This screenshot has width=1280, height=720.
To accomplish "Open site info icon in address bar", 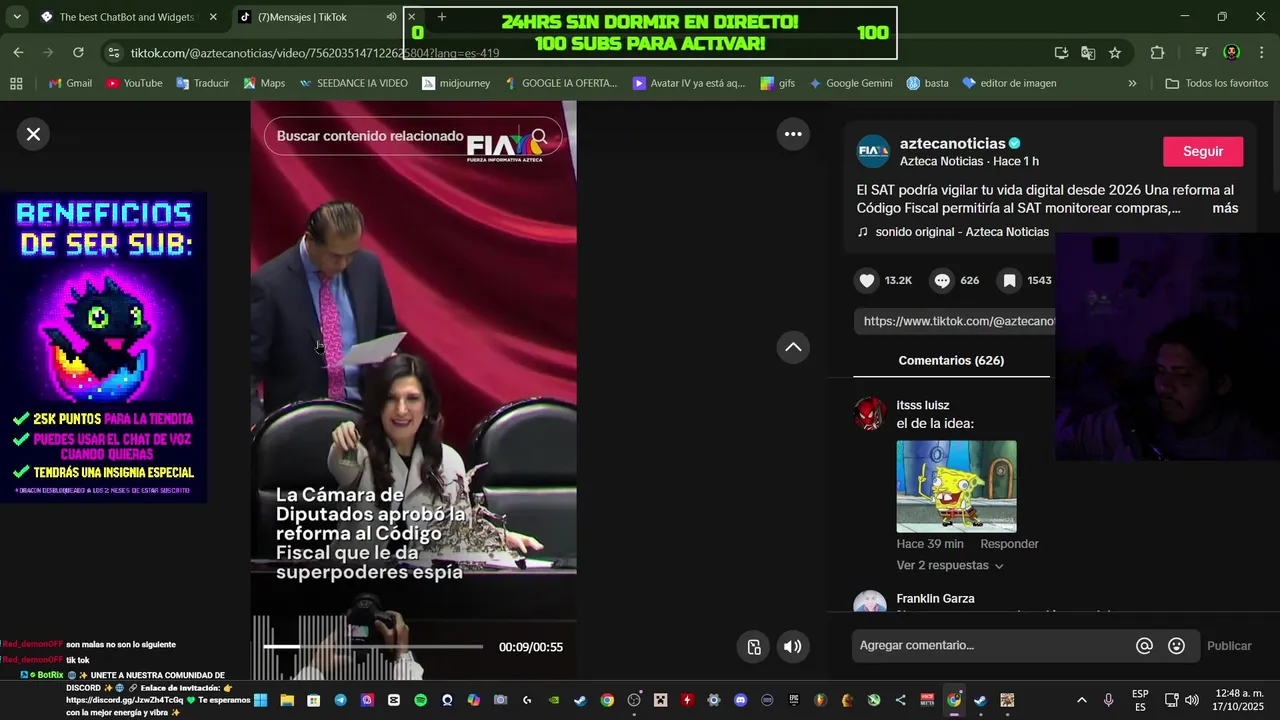I will point(114,53).
